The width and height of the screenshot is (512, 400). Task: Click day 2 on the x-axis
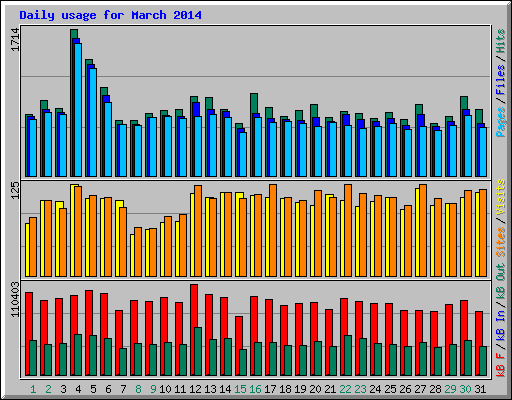48,389
